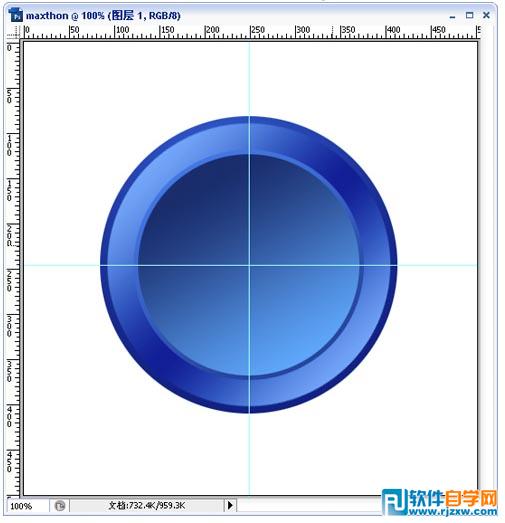
Task: Click the 300 mark on the vertical ruler
Action: (x=9, y=326)
